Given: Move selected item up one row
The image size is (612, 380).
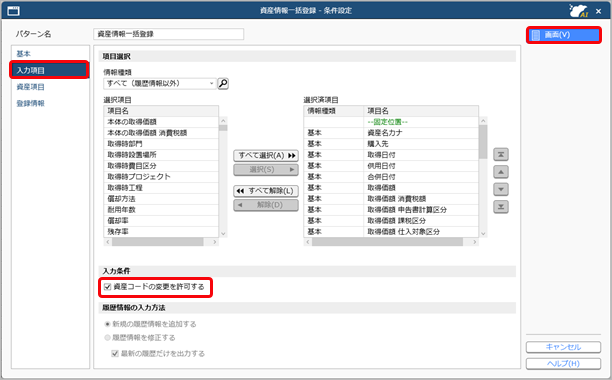Looking at the screenshot, I should point(501,172).
